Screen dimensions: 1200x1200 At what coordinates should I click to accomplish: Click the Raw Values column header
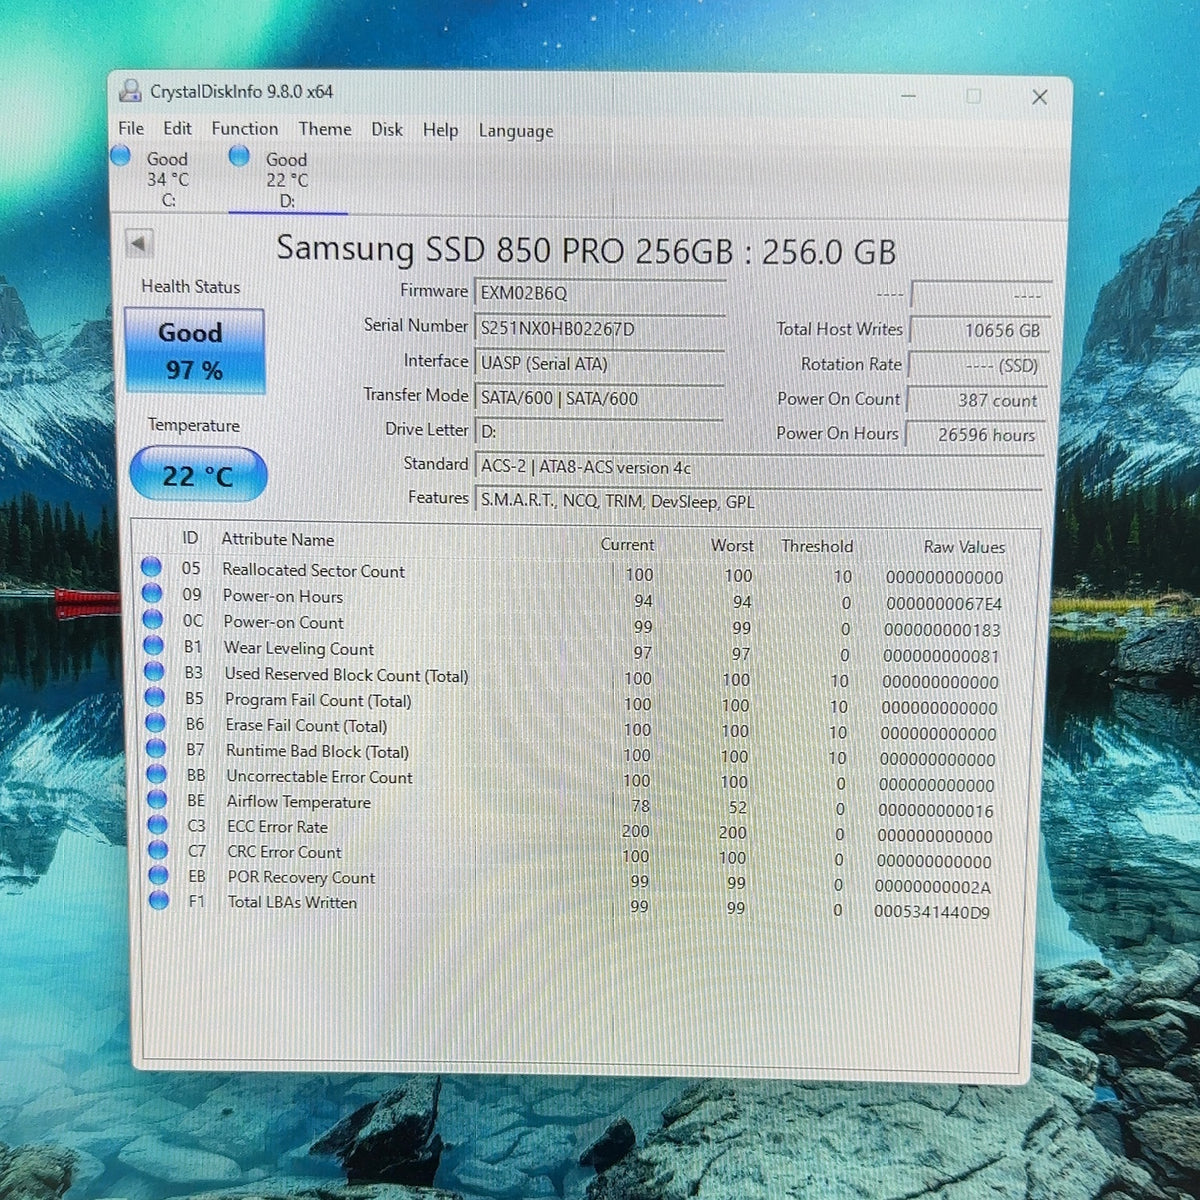(965, 547)
